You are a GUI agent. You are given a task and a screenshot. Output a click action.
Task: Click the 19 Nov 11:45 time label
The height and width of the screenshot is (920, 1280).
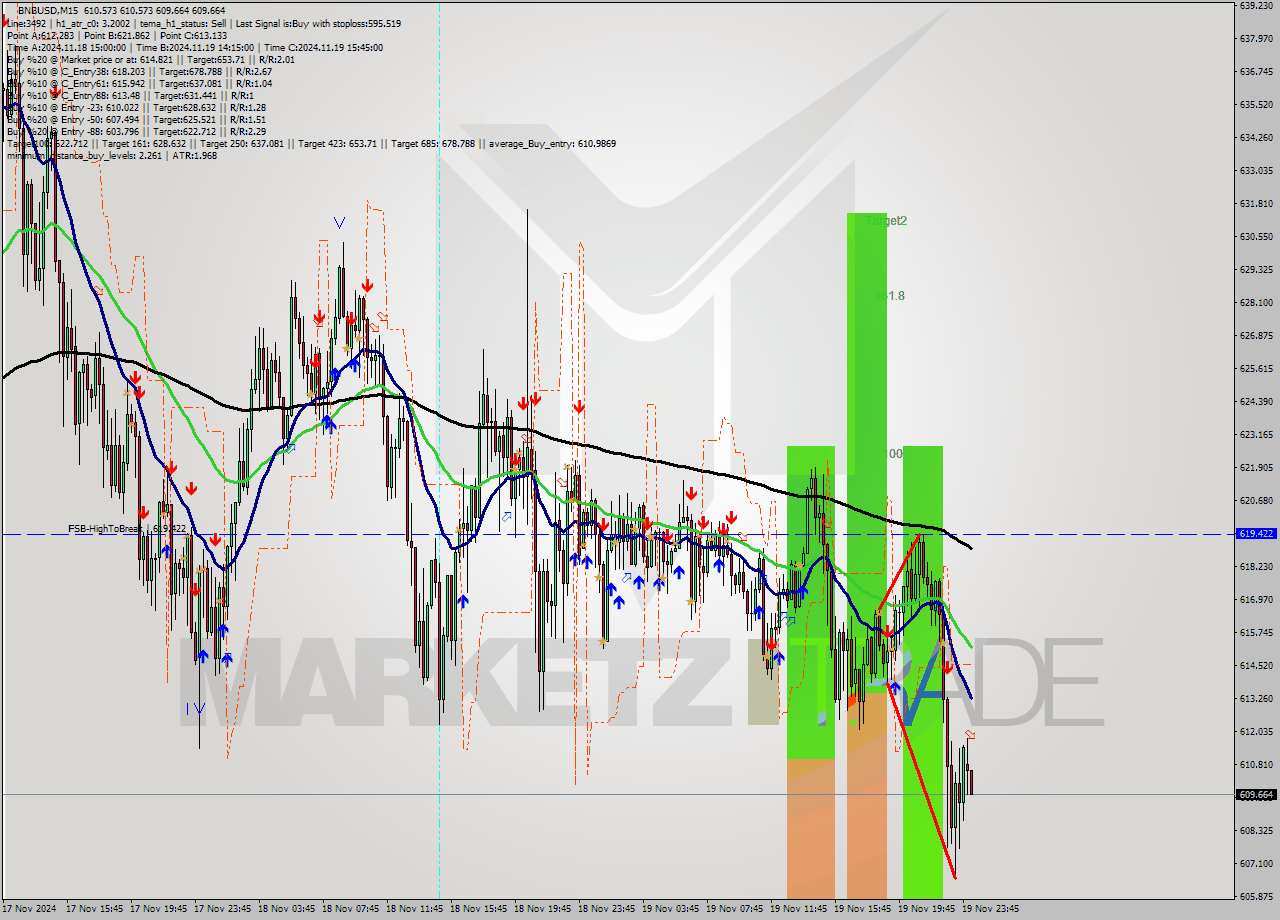click(x=798, y=909)
